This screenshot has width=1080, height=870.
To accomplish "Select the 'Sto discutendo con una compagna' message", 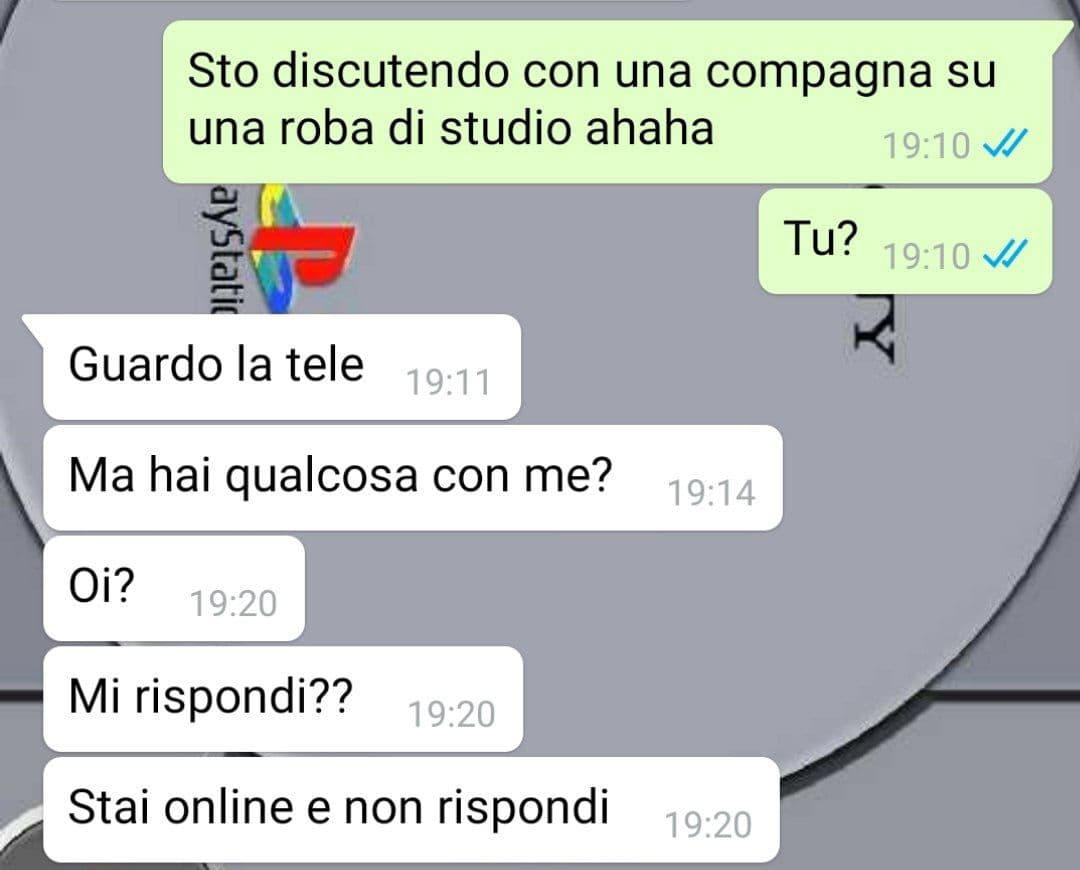I will point(607,102).
